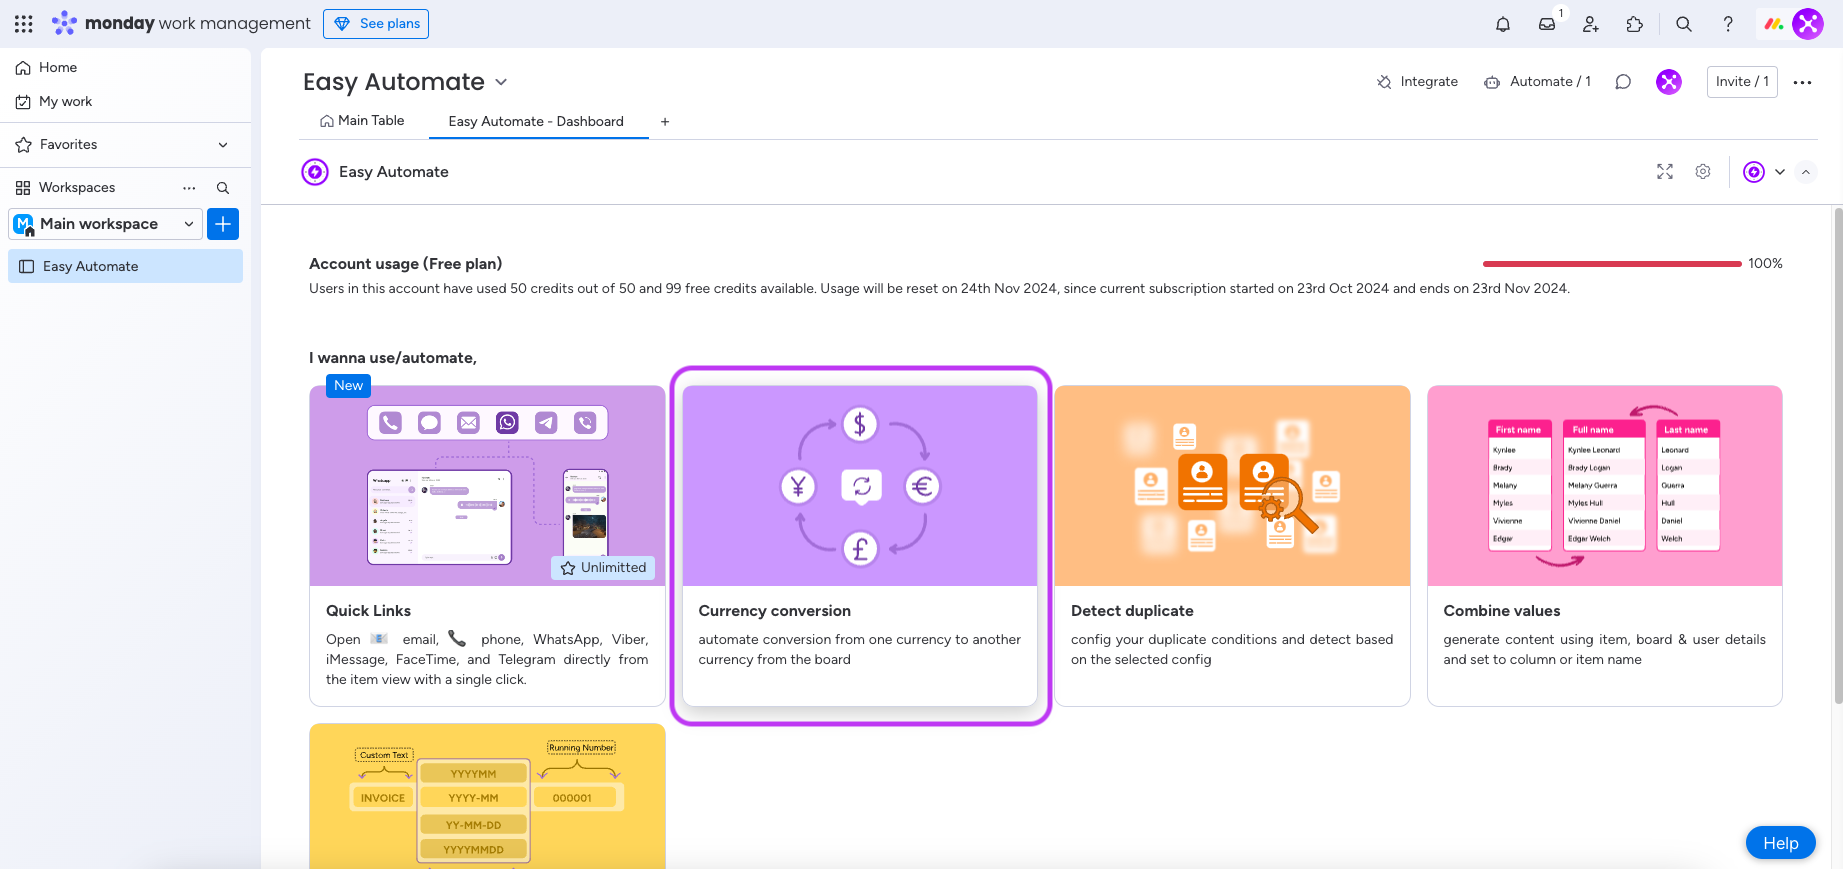1843x869 pixels.
Task: Open the Detect duplicate card
Action: [1232, 545]
